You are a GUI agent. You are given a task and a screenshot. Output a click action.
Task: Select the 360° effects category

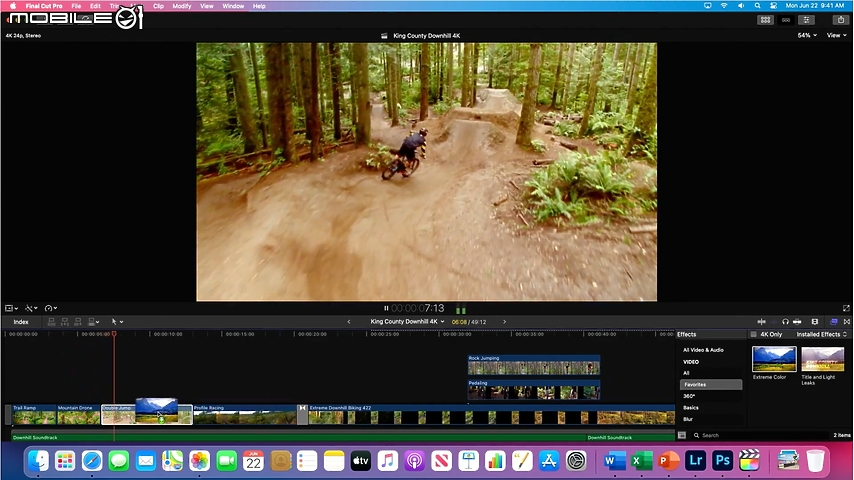coord(689,396)
